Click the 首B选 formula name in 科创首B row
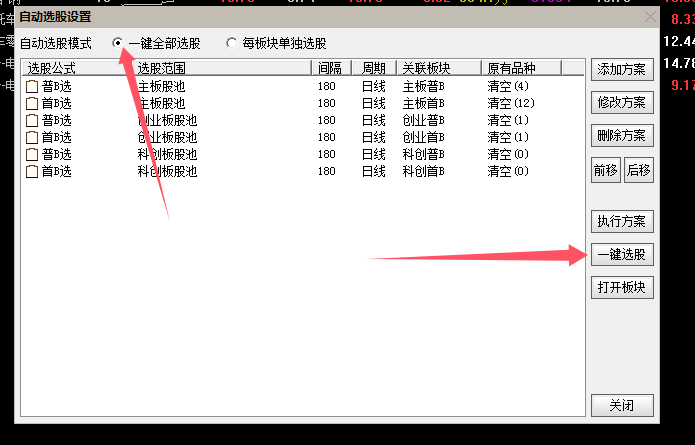Screen dimensions: 695x445 [56, 171]
